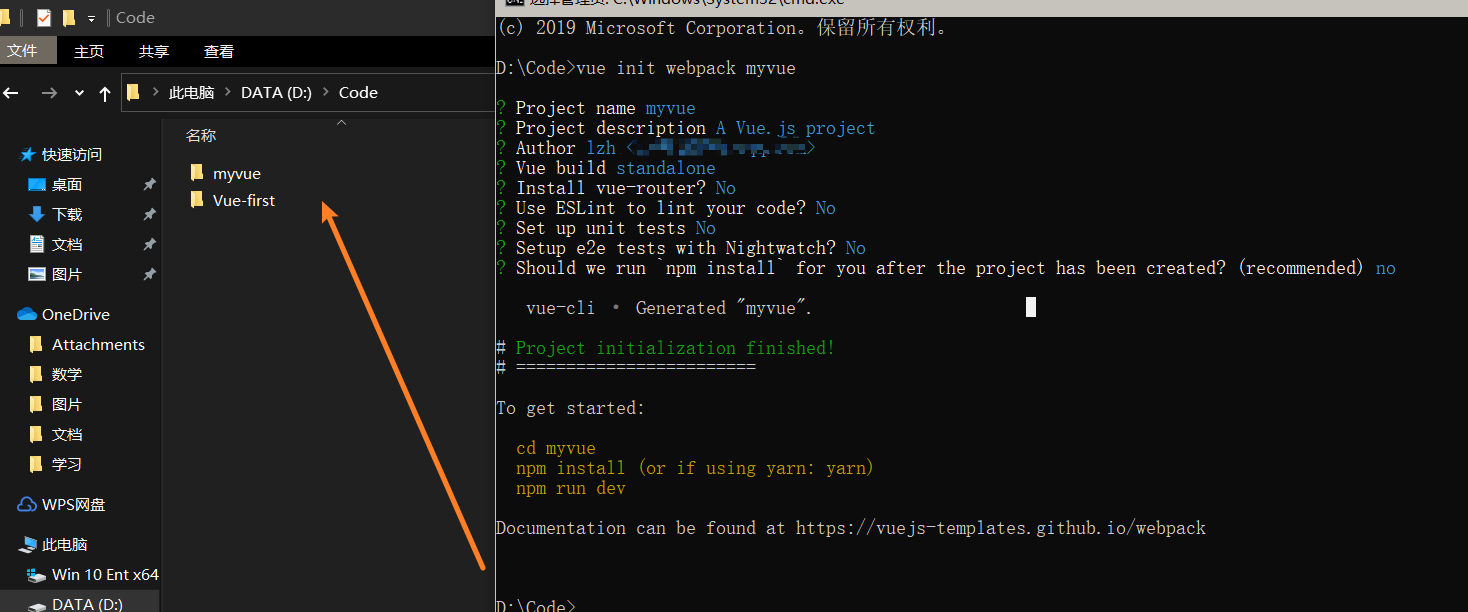Select the myvue folder in the file list
Screen dimensions: 1468x612
pos(237,174)
